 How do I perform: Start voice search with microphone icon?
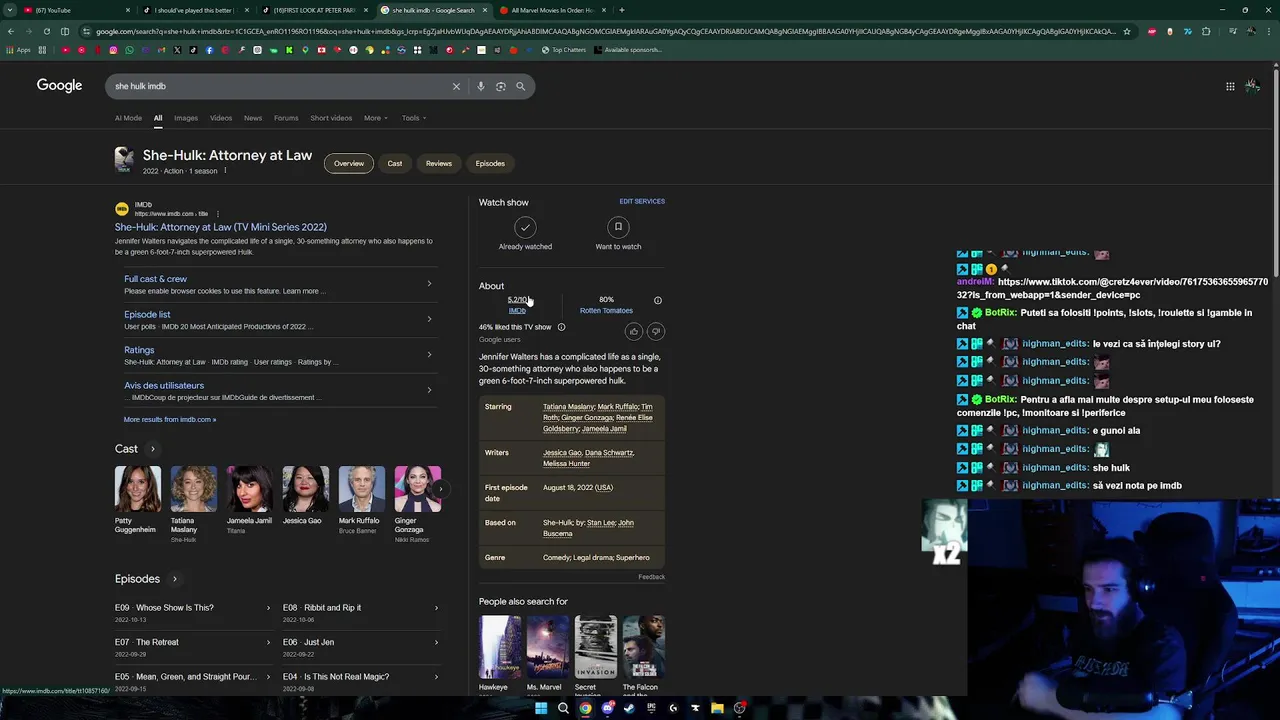[481, 86]
